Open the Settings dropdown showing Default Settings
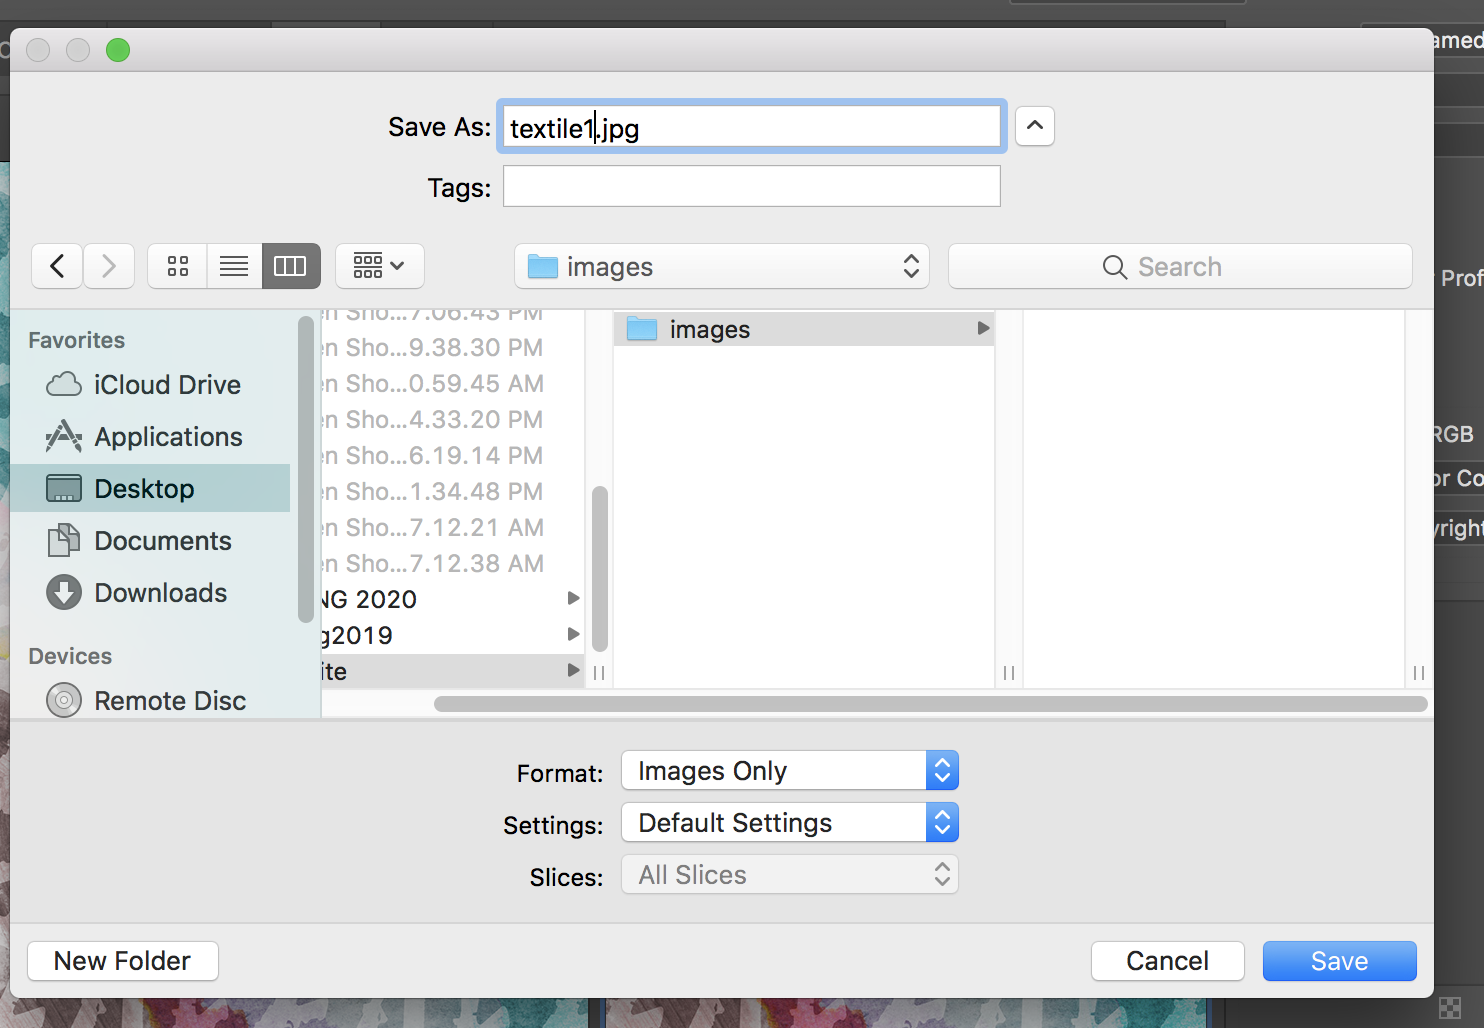 coord(789,823)
